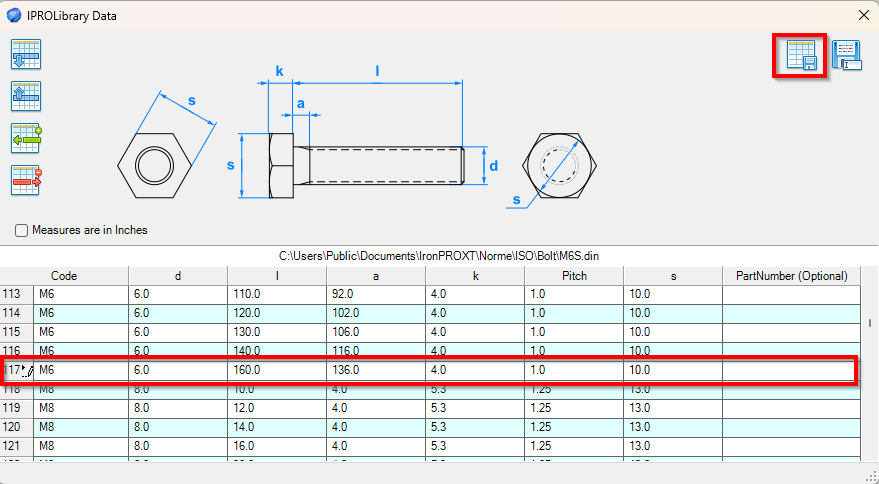Image resolution: width=879 pixels, height=484 pixels.
Task: Click the 5.3 k cell in row 119
Action: pos(475,408)
